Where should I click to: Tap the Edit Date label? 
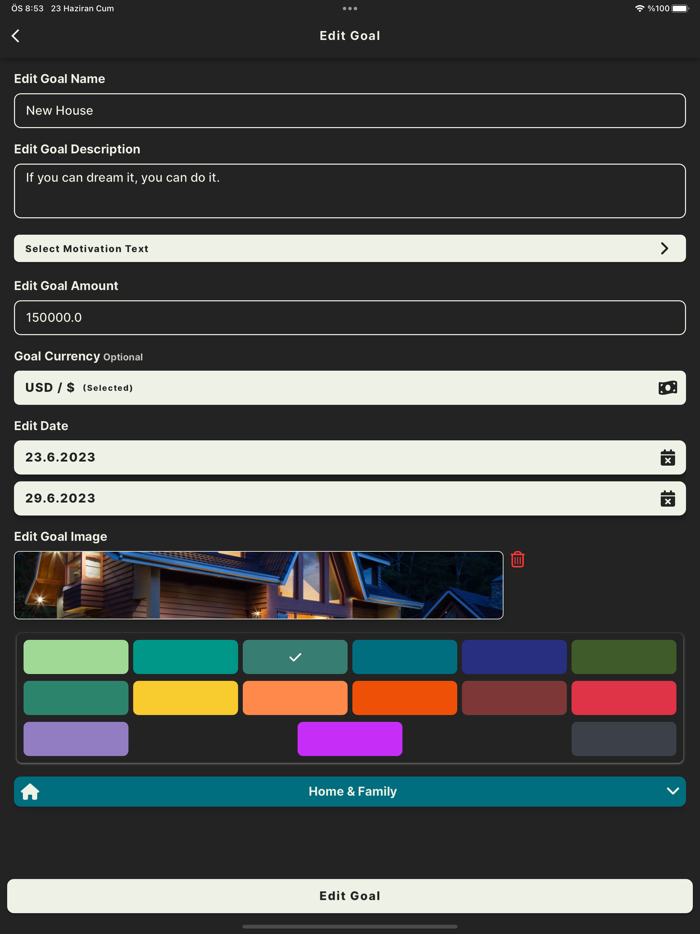41,426
